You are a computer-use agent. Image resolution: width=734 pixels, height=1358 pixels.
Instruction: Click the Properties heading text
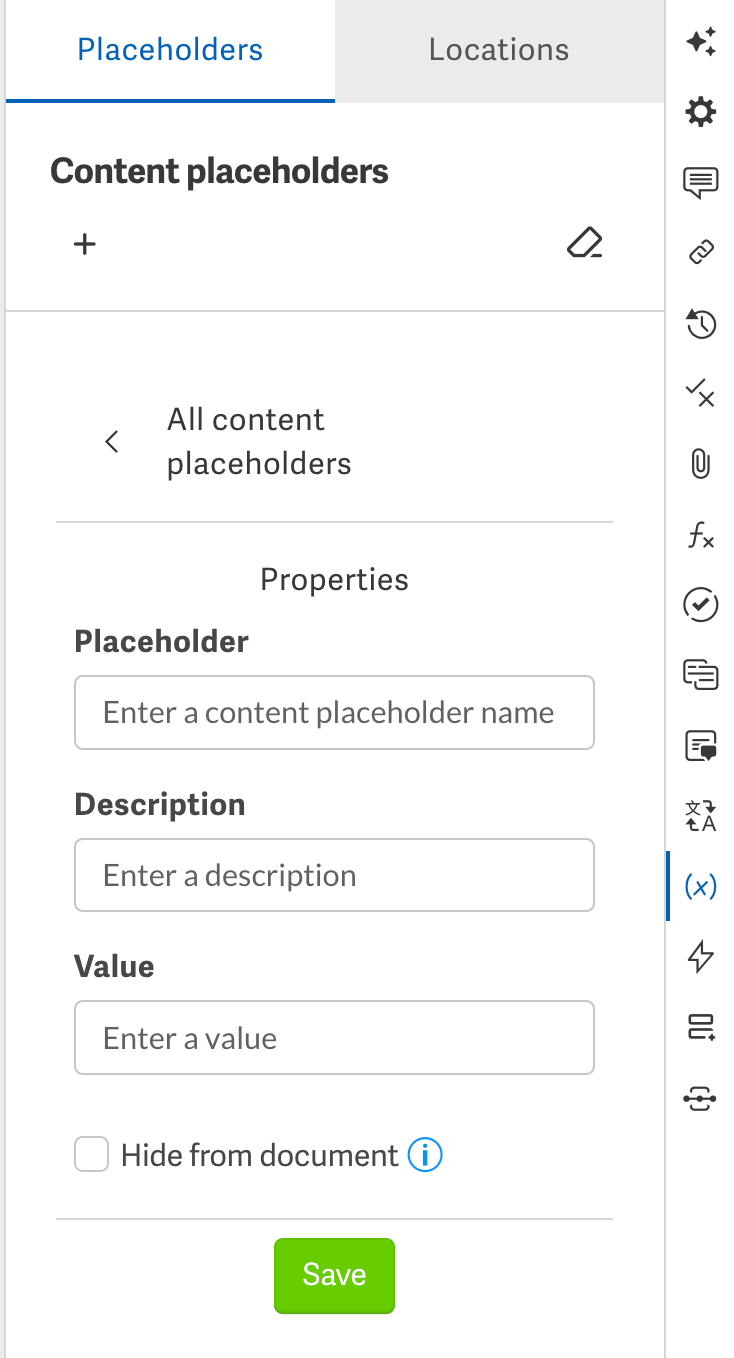click(x=334, y=580)
